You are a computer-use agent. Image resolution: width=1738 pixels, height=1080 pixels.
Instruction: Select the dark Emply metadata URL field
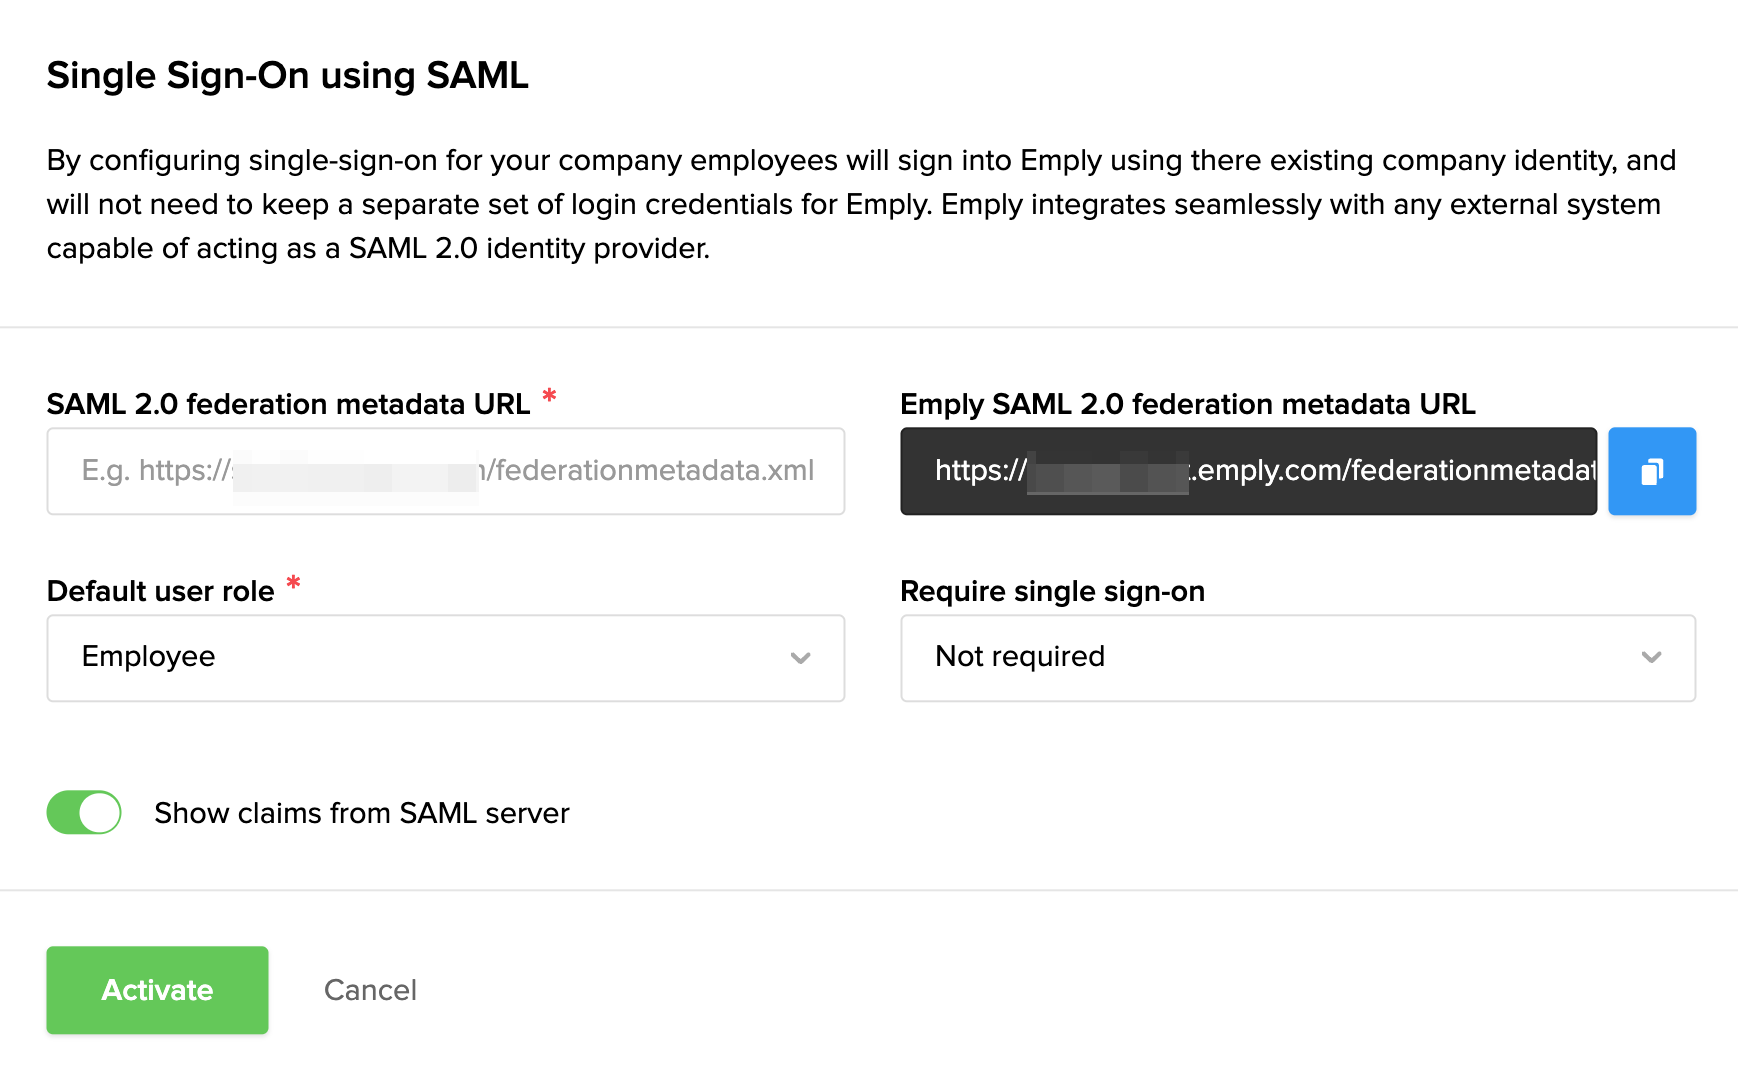[1248, 471]
